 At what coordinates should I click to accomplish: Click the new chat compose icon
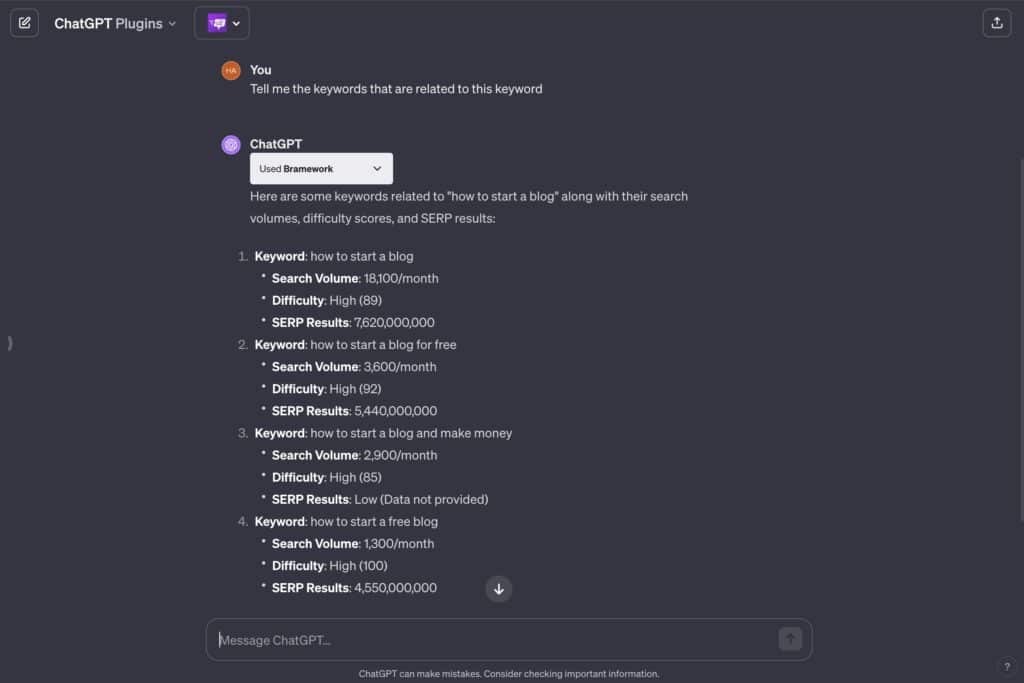point(24,23)
